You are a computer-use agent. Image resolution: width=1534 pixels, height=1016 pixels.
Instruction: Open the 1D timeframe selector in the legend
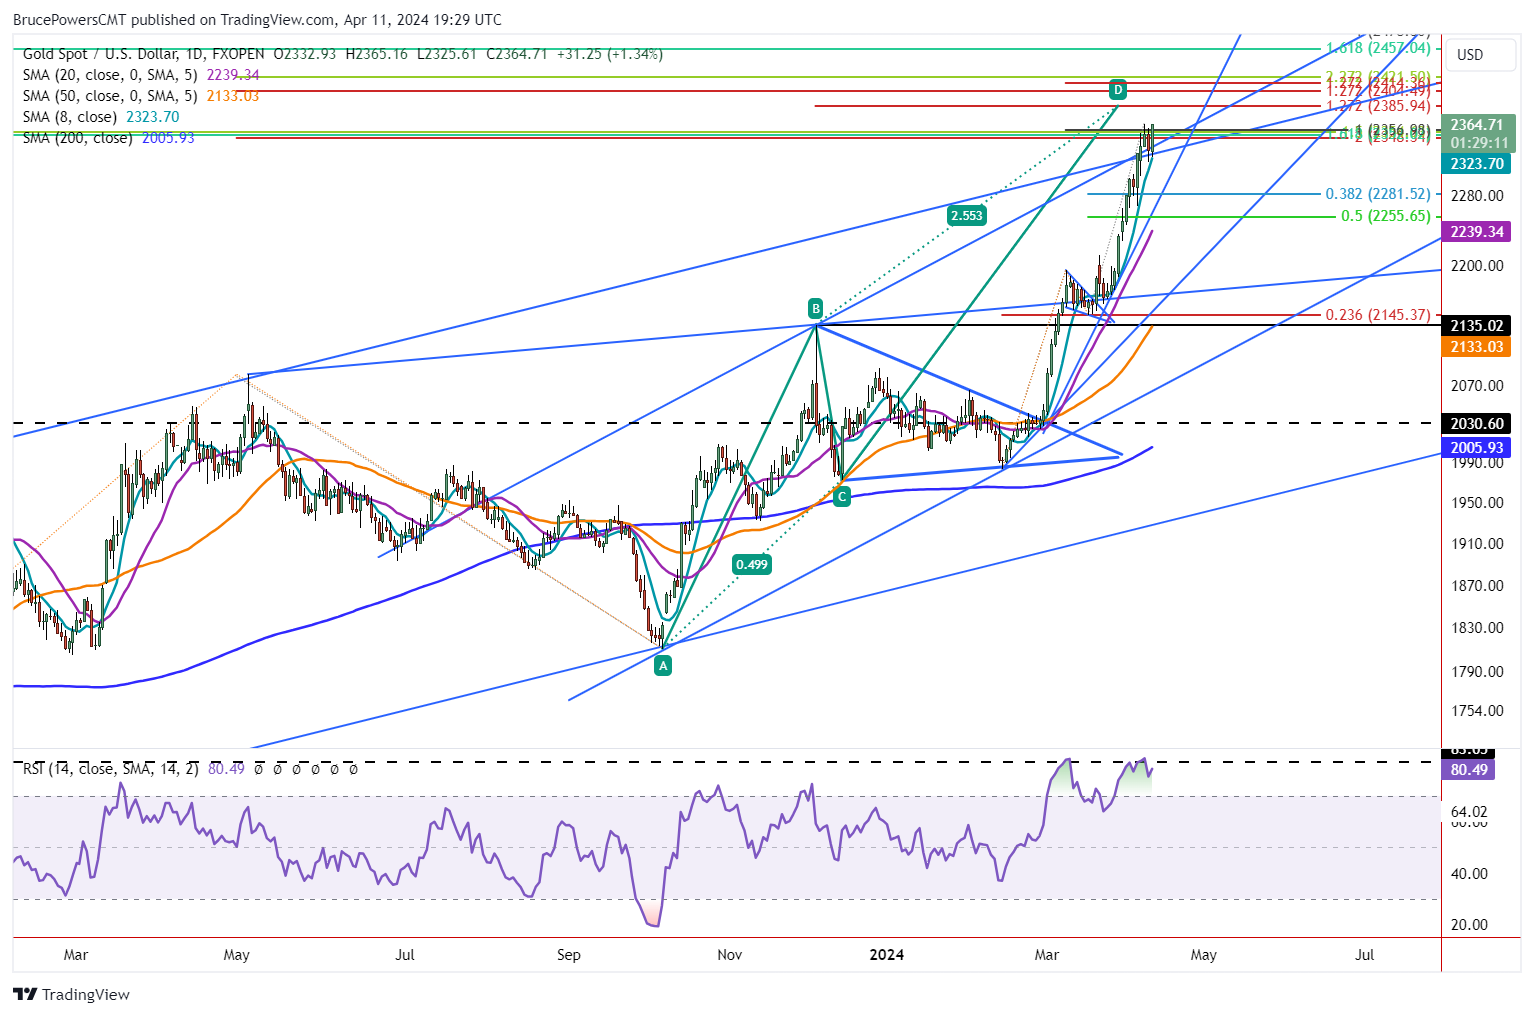point(196,55)
